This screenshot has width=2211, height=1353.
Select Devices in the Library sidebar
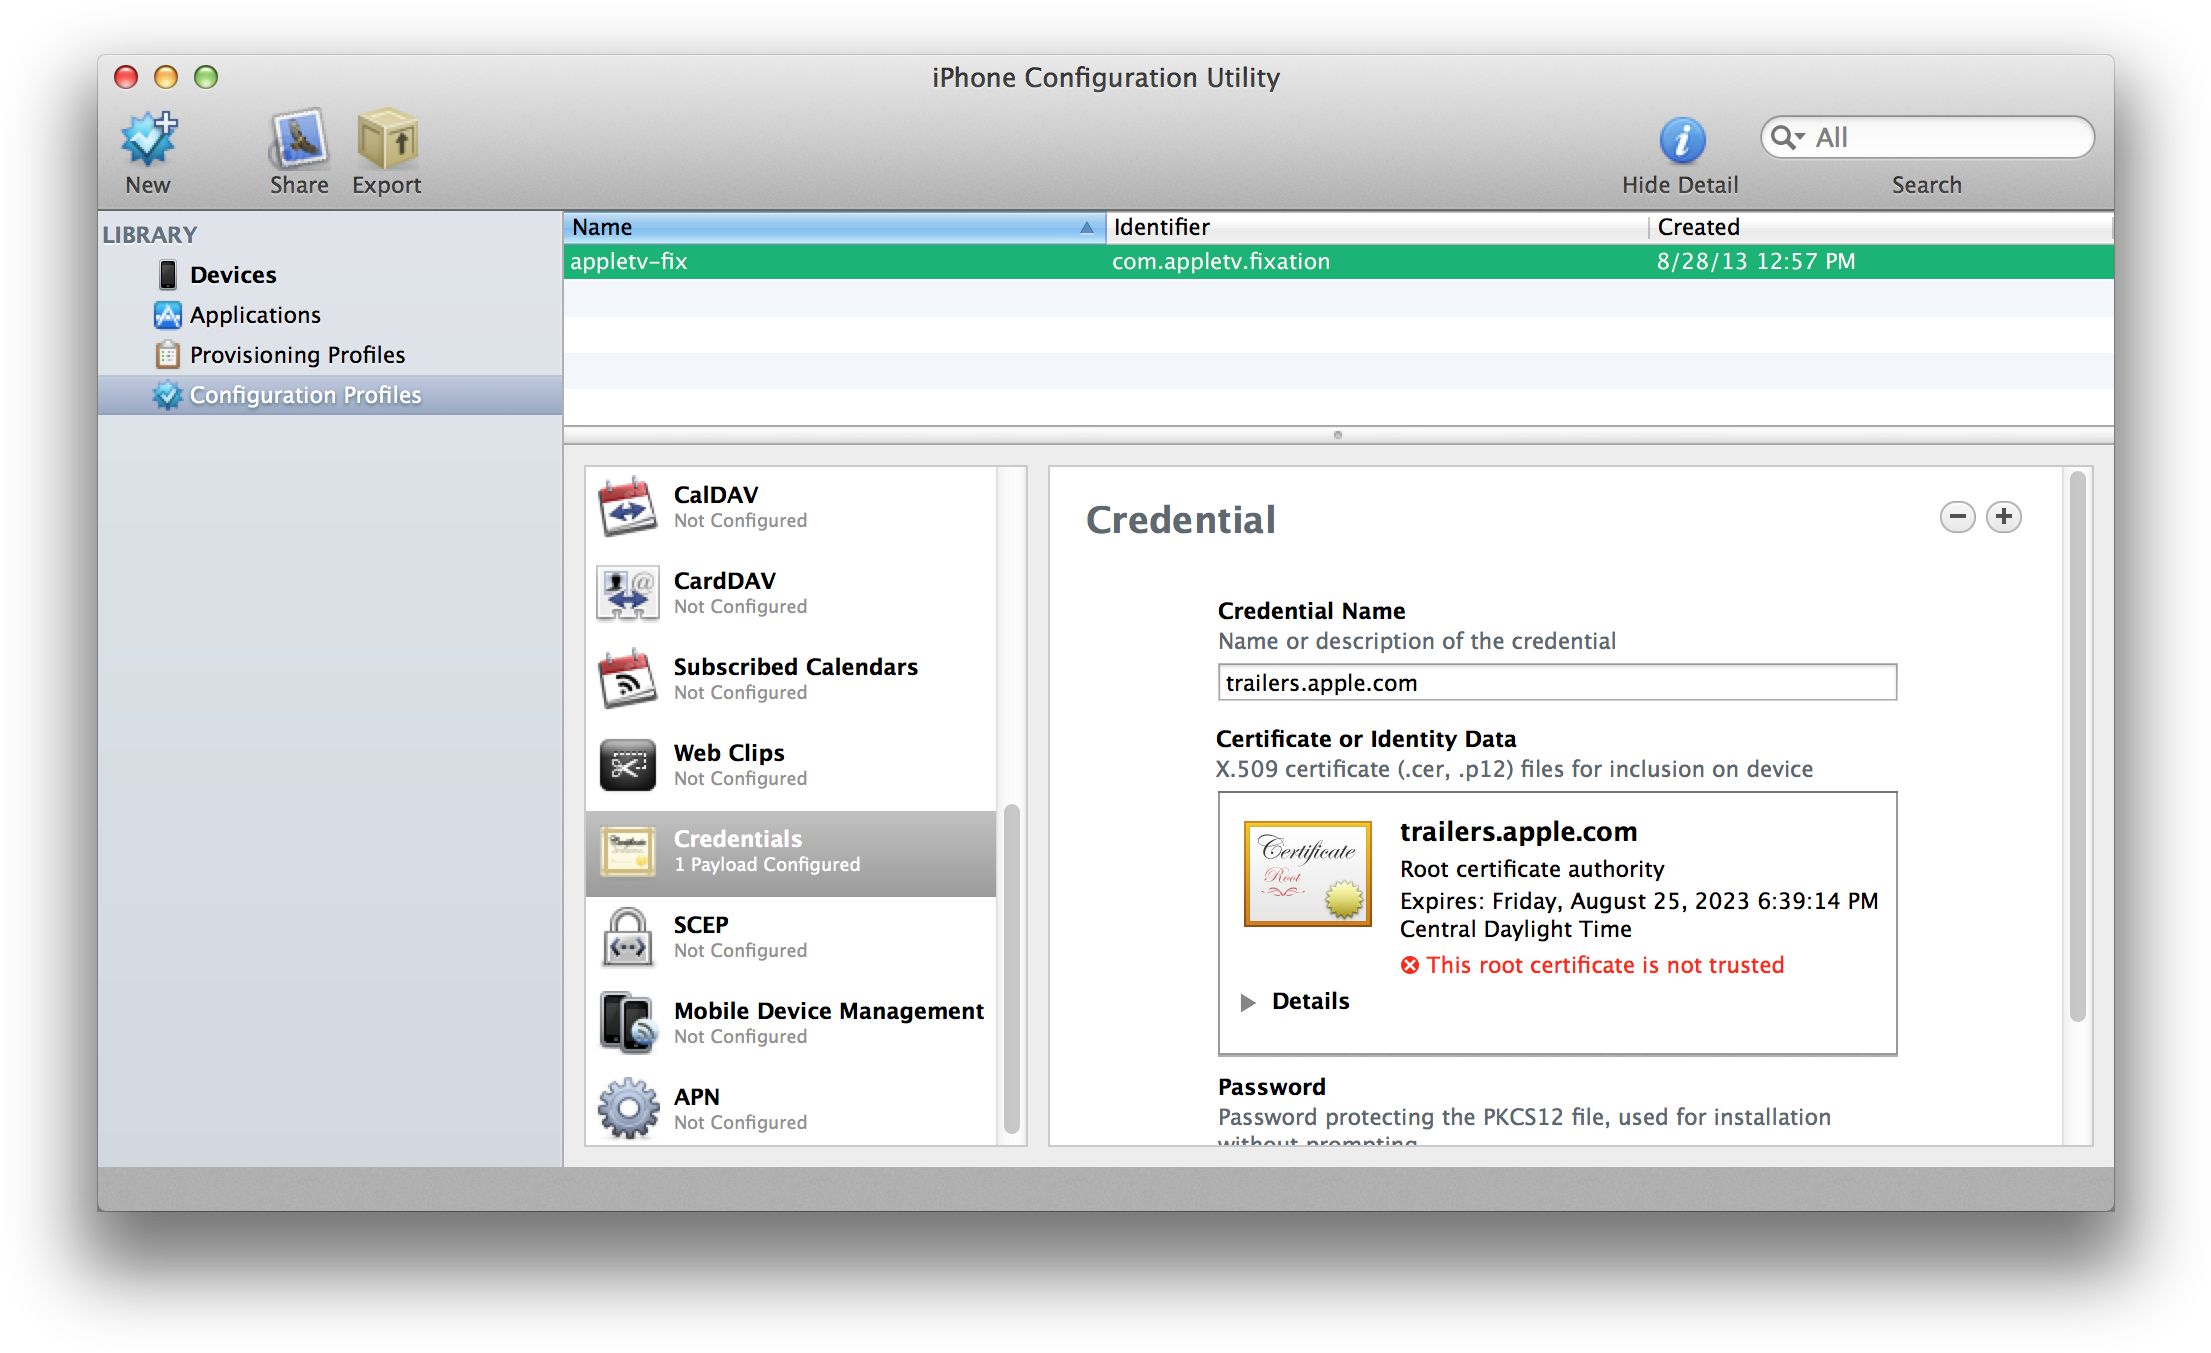tap(331, 275)
